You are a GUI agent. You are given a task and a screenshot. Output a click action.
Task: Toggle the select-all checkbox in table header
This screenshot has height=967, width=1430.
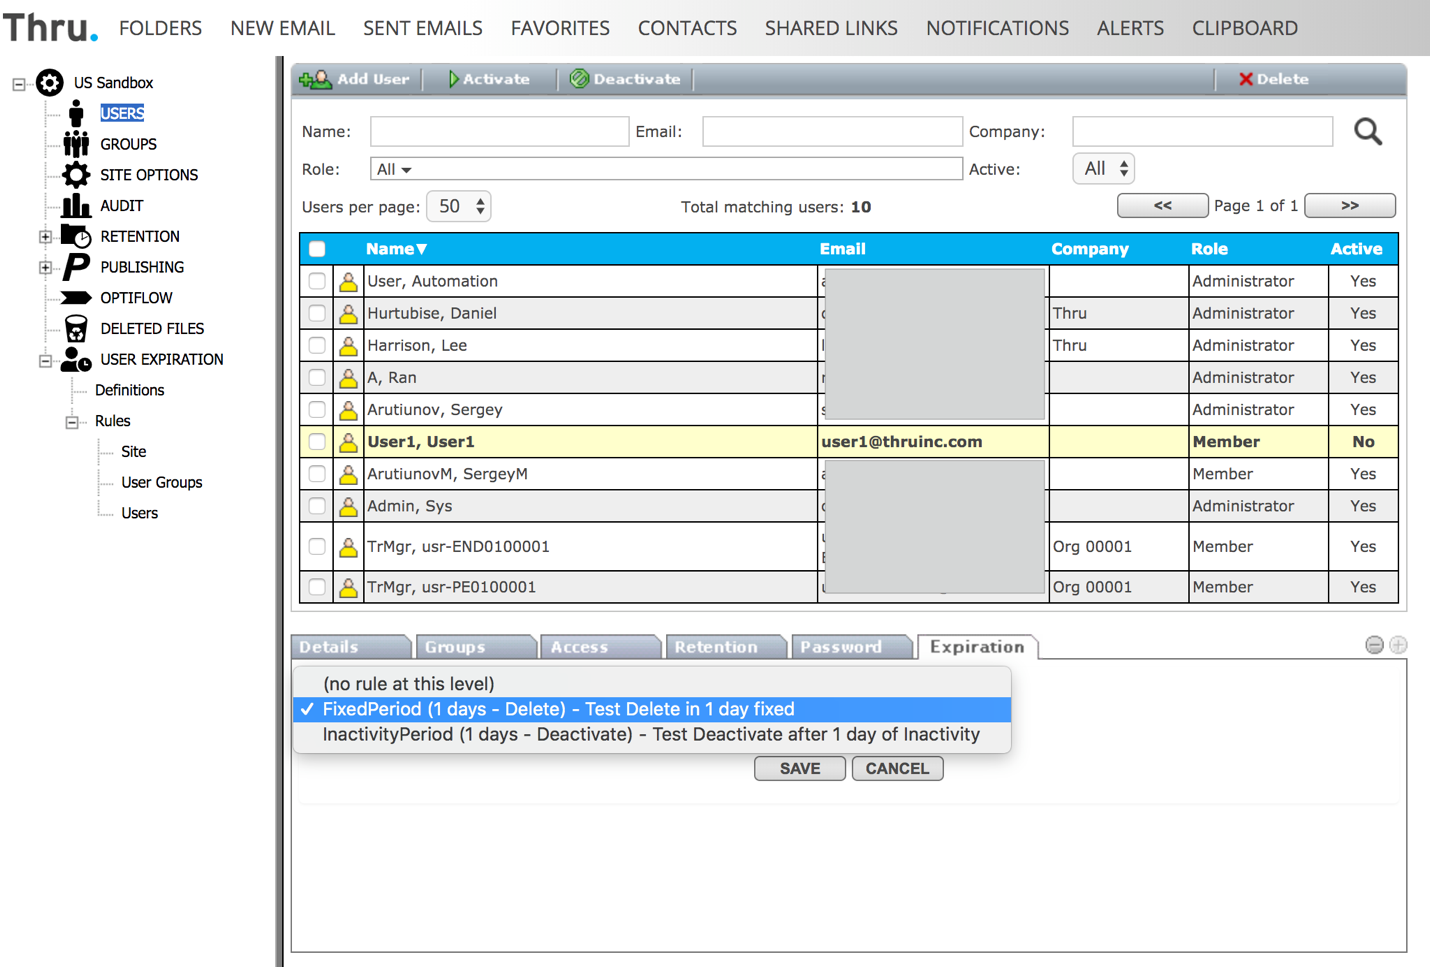317,249
